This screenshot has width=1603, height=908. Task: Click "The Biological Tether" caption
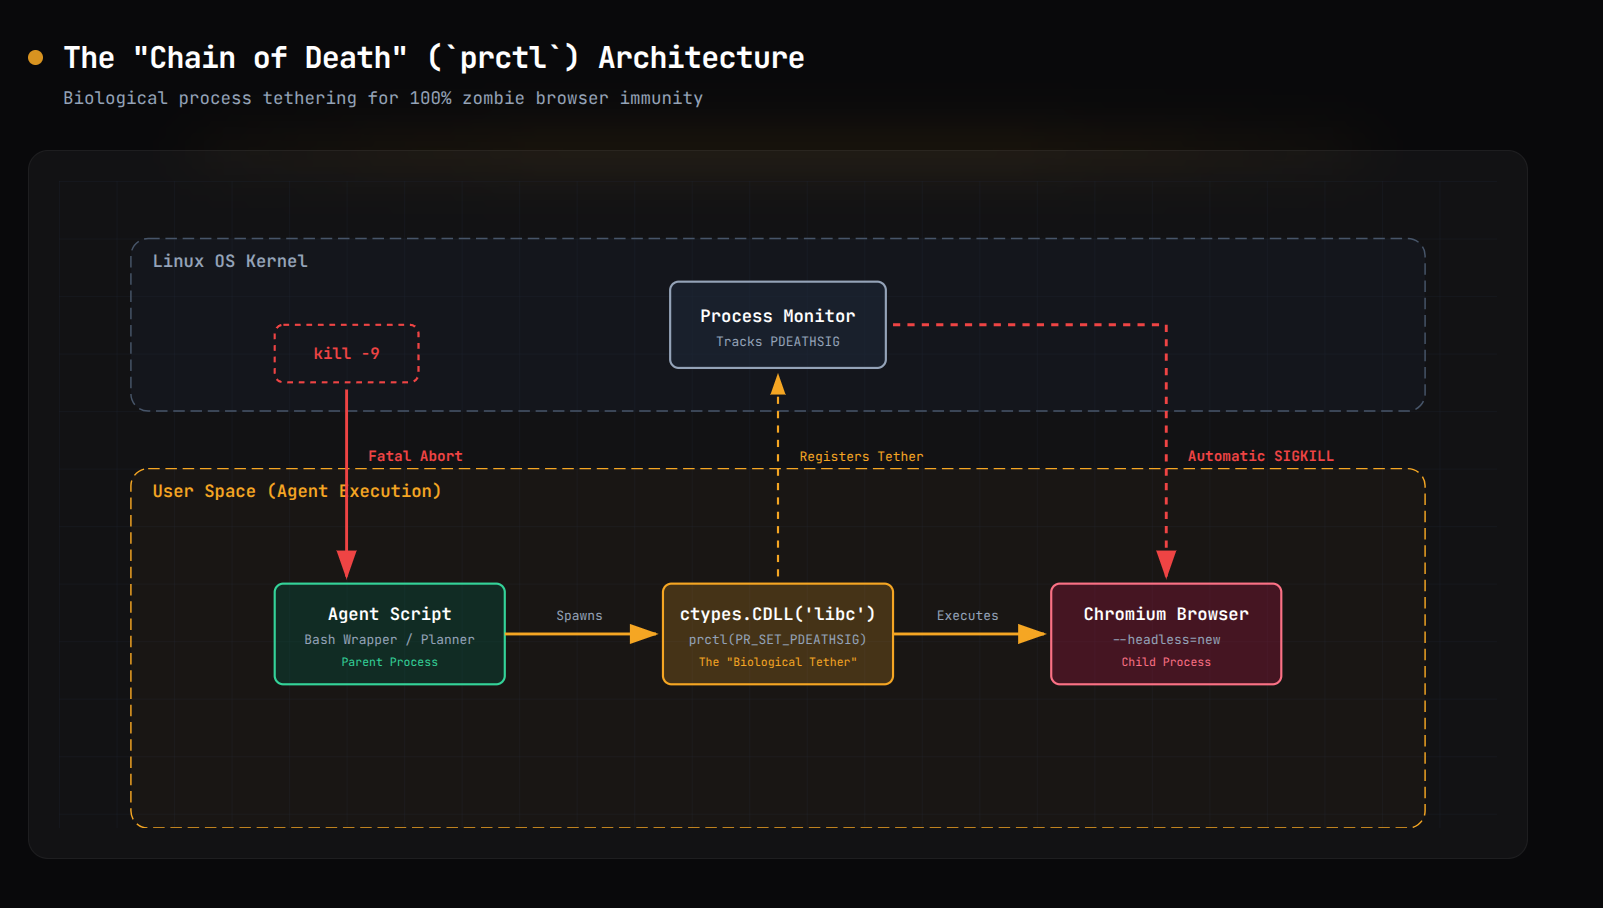click(778, 662)
